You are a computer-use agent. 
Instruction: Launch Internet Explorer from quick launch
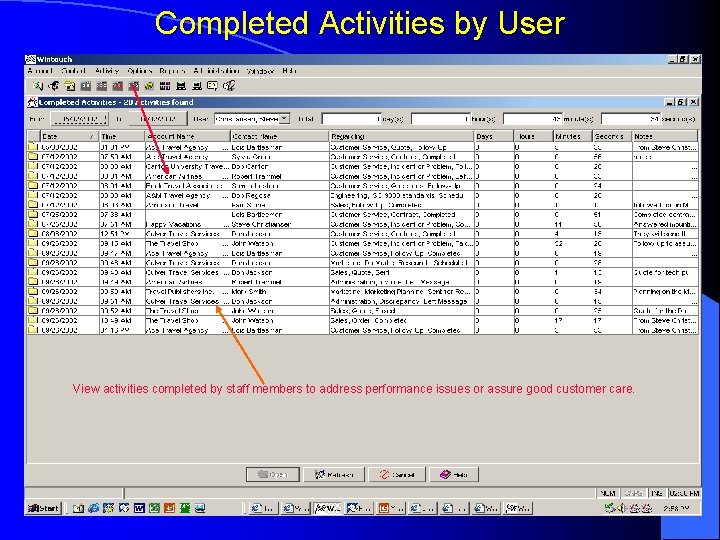coord(94,508)
